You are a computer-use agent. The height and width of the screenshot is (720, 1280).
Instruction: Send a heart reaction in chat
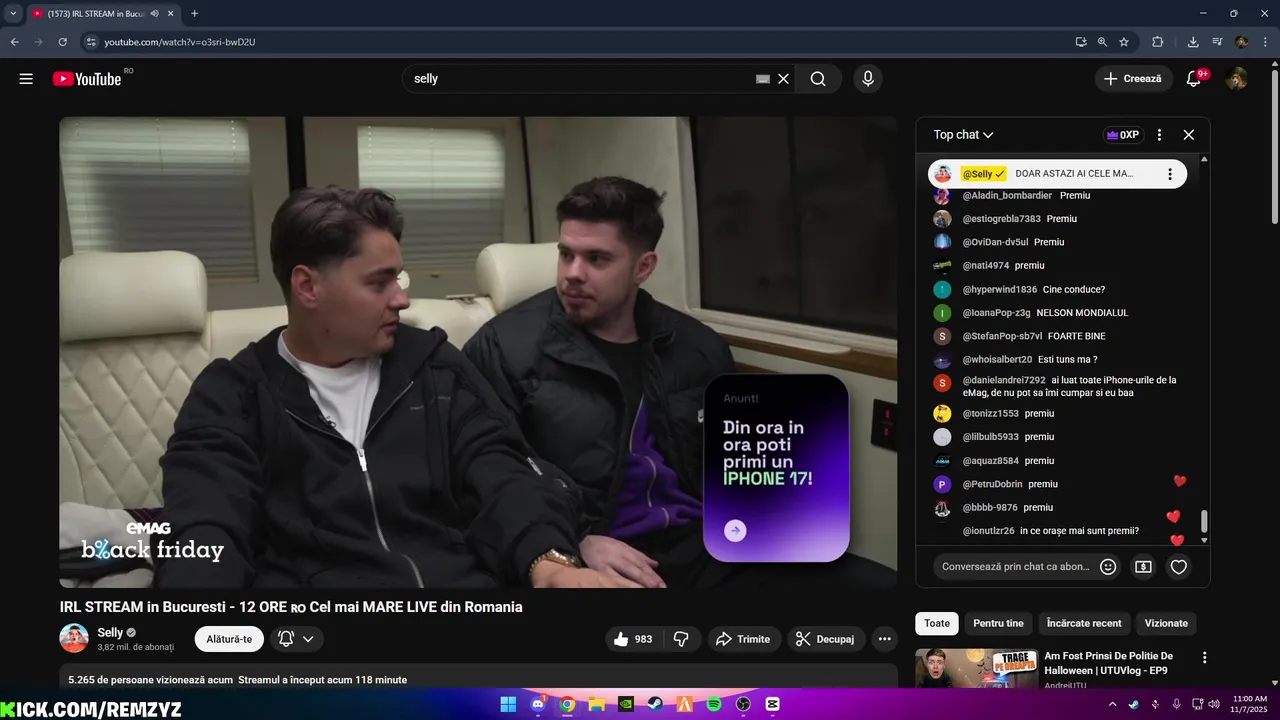[x=1179, y=567]
